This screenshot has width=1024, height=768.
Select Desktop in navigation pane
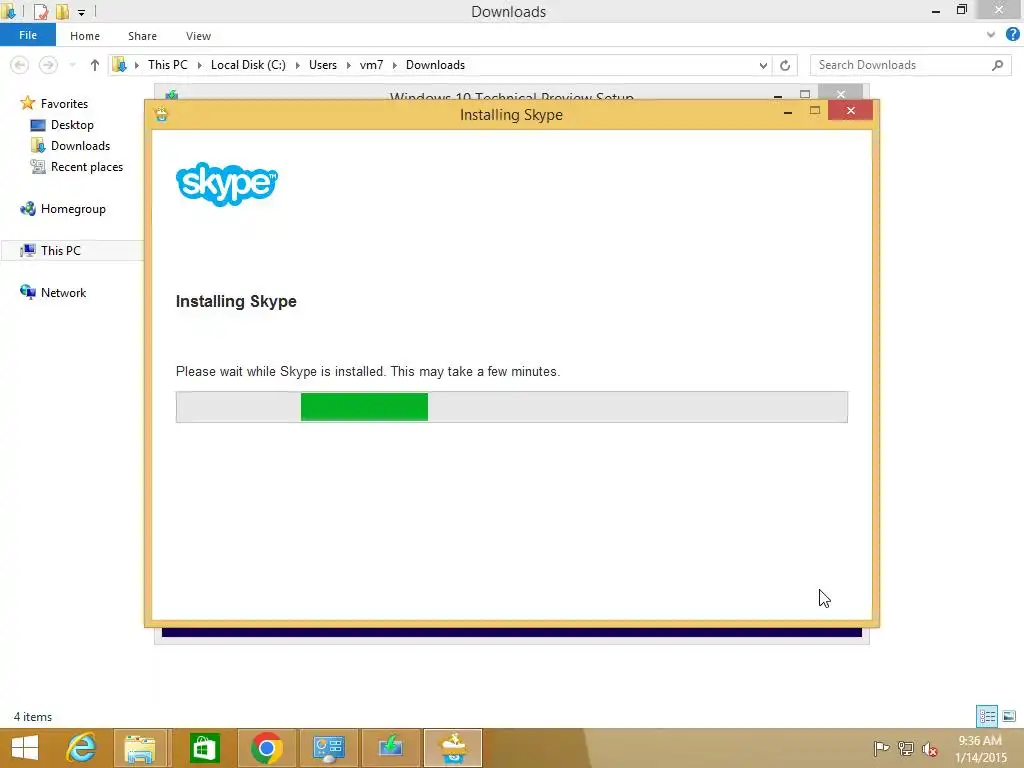(x=72, y=125)
